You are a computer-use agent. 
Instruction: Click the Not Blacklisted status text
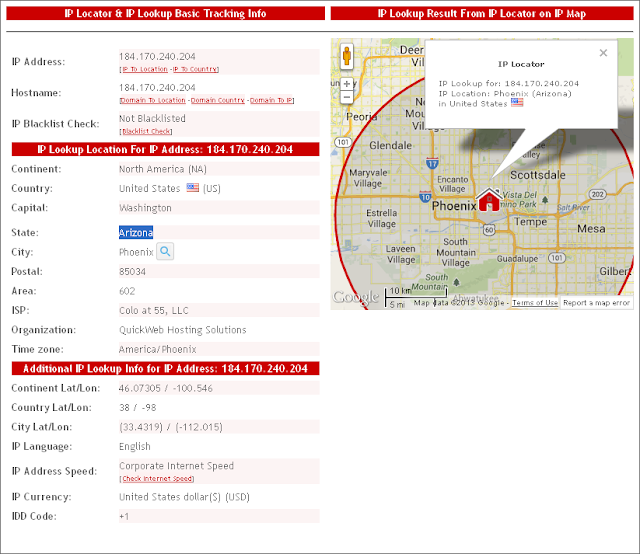coord(152,118)
